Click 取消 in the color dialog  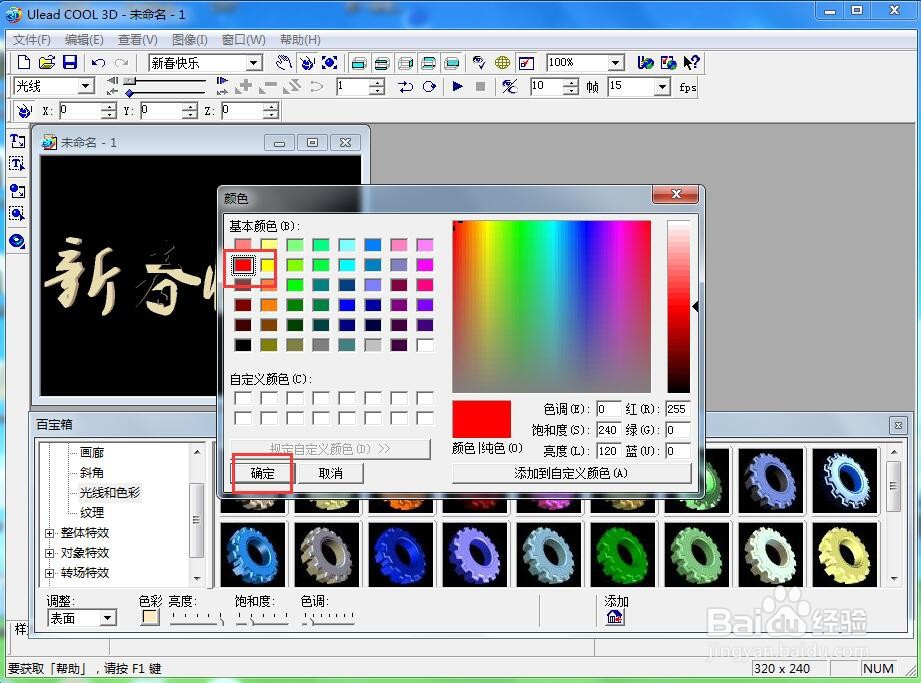pos(331,473)
